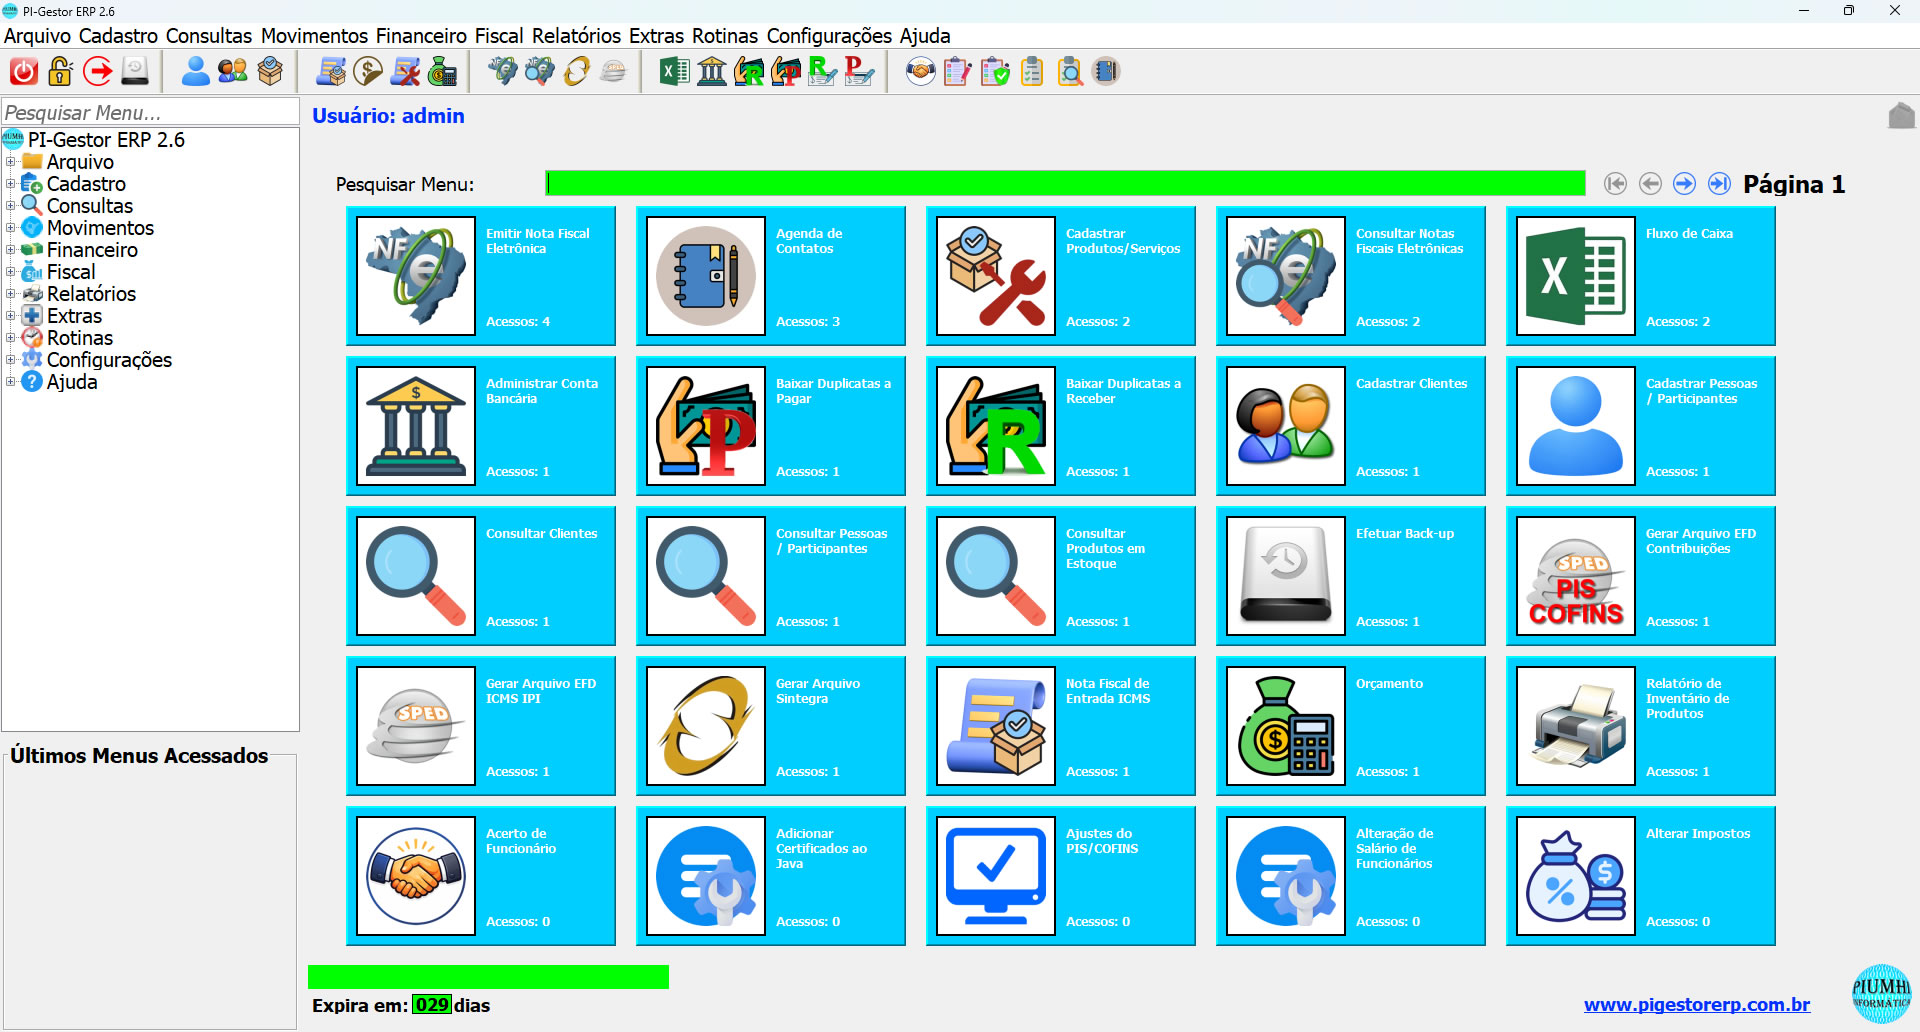The width and height of the screenshot is (1920, 1032).
Task: Click the green Pesquisar Menu search bar
Action: (x=1065, y=184)
